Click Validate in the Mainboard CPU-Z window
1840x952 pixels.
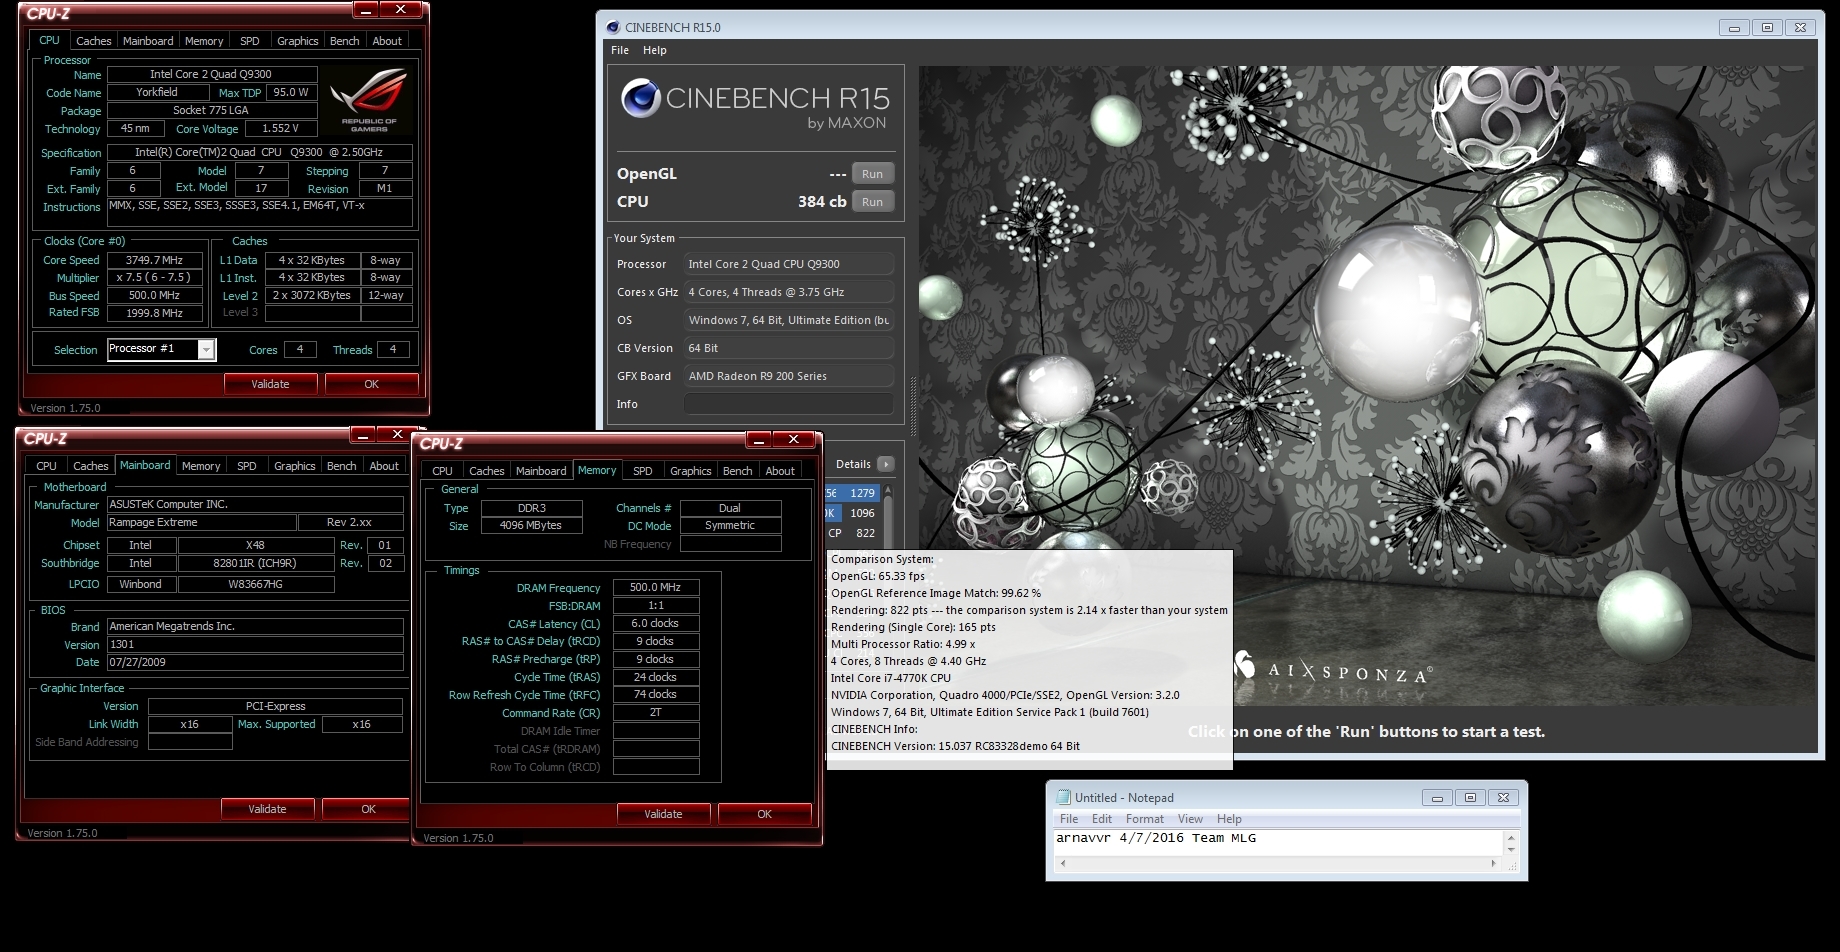click(267, 809)
